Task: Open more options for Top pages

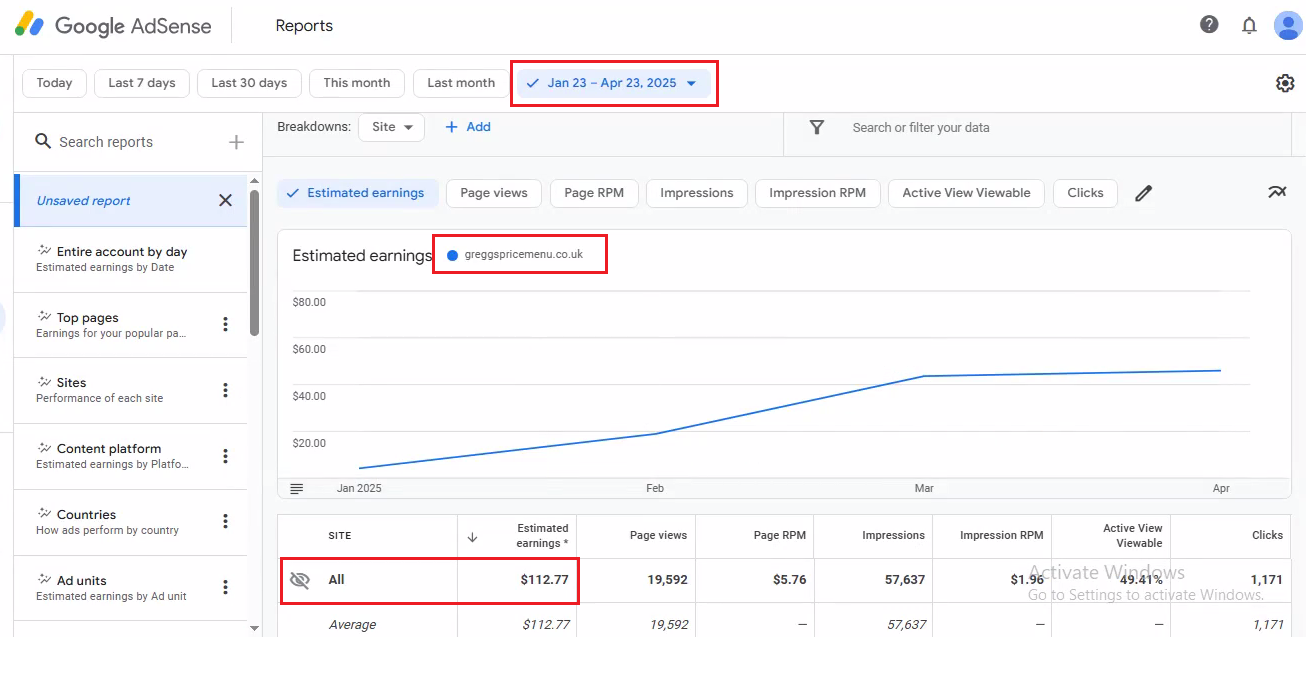Action: (x=225, y=324)
